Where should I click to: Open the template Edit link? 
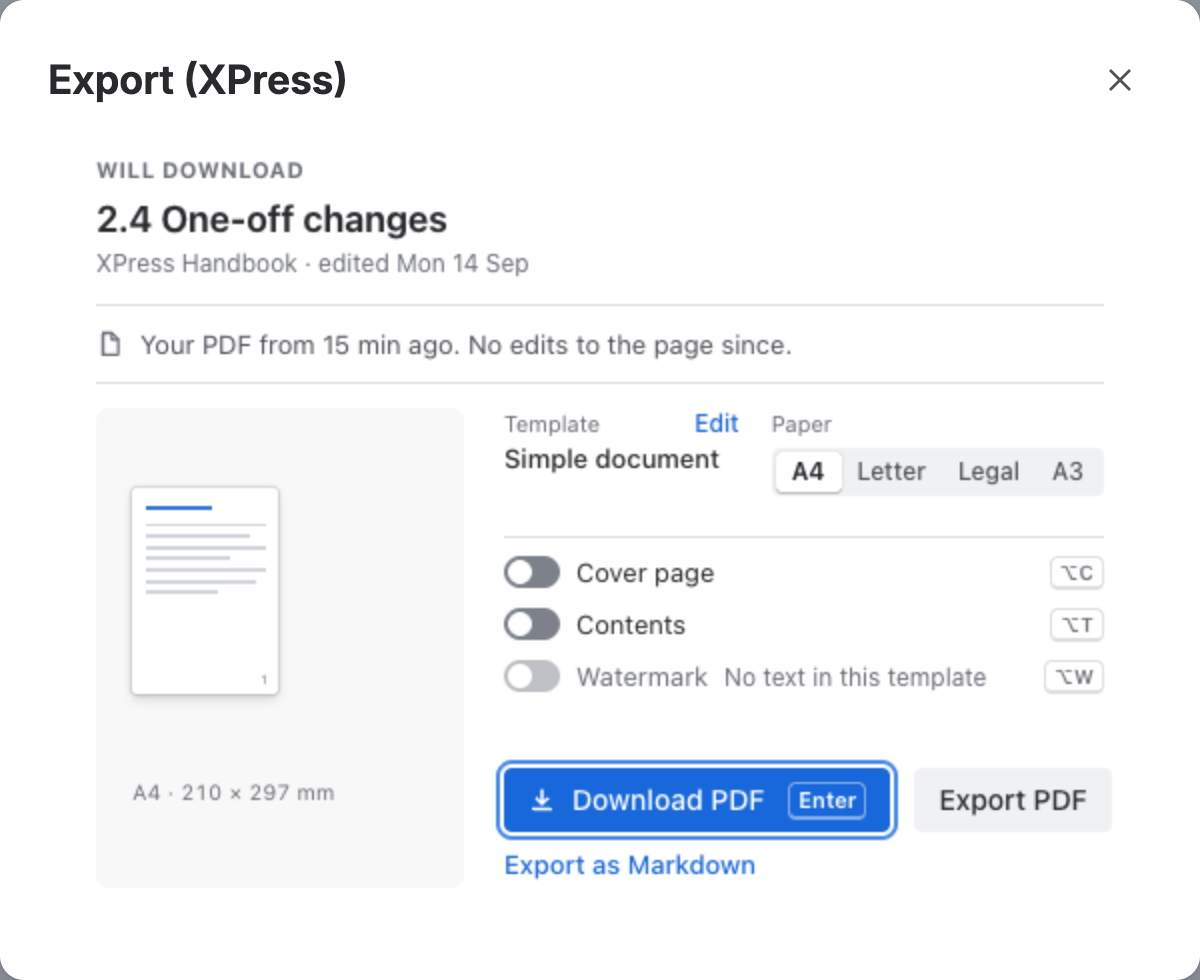tap(716, 423)
